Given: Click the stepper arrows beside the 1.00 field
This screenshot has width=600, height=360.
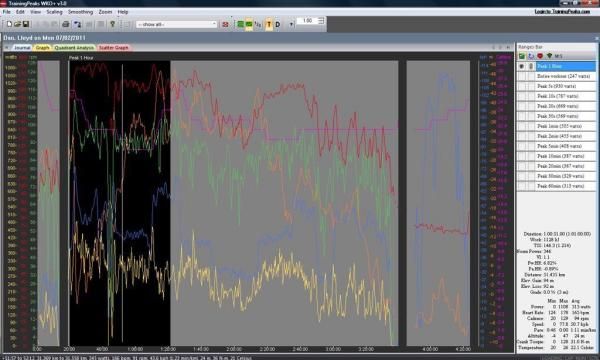Looking at the screenshot, I should [x=321, y=21].
